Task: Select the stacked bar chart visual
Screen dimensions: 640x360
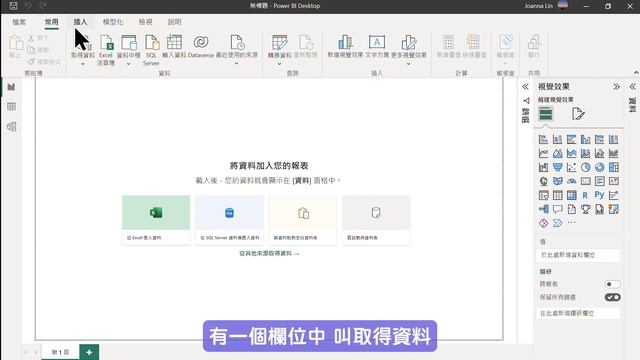Action: tap(543, 139)
